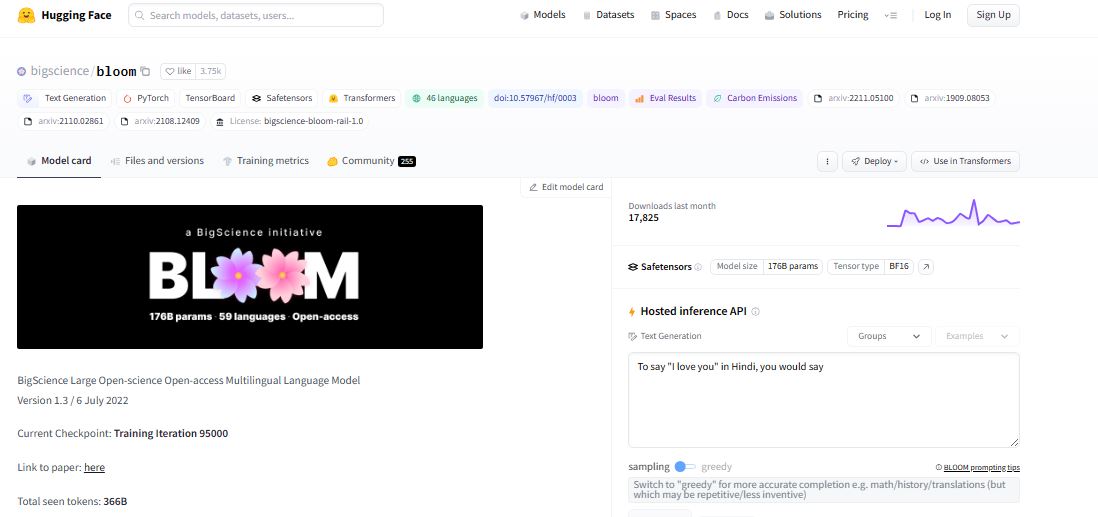Open the Groups dropdown
This screenshot has width=1098, height=517.
click(888, 336)
